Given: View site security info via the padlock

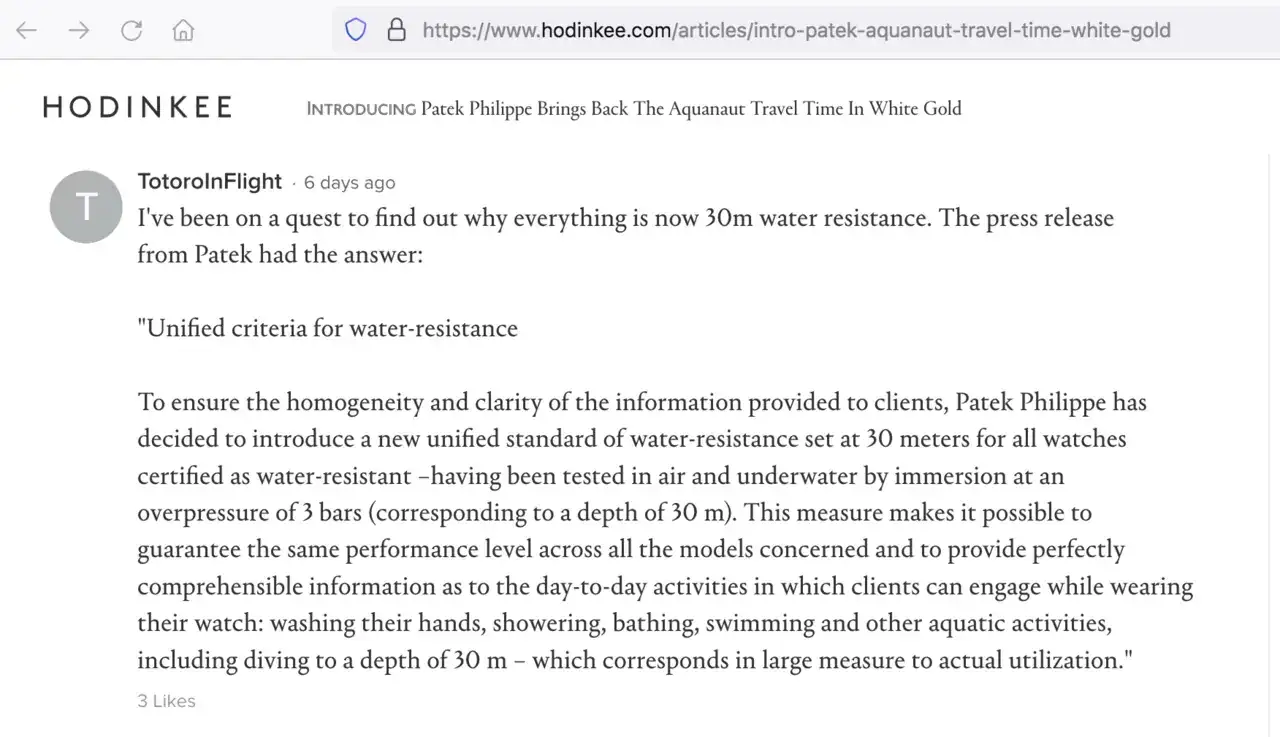Looking at the screenshot, I should (x=397, y=30).
